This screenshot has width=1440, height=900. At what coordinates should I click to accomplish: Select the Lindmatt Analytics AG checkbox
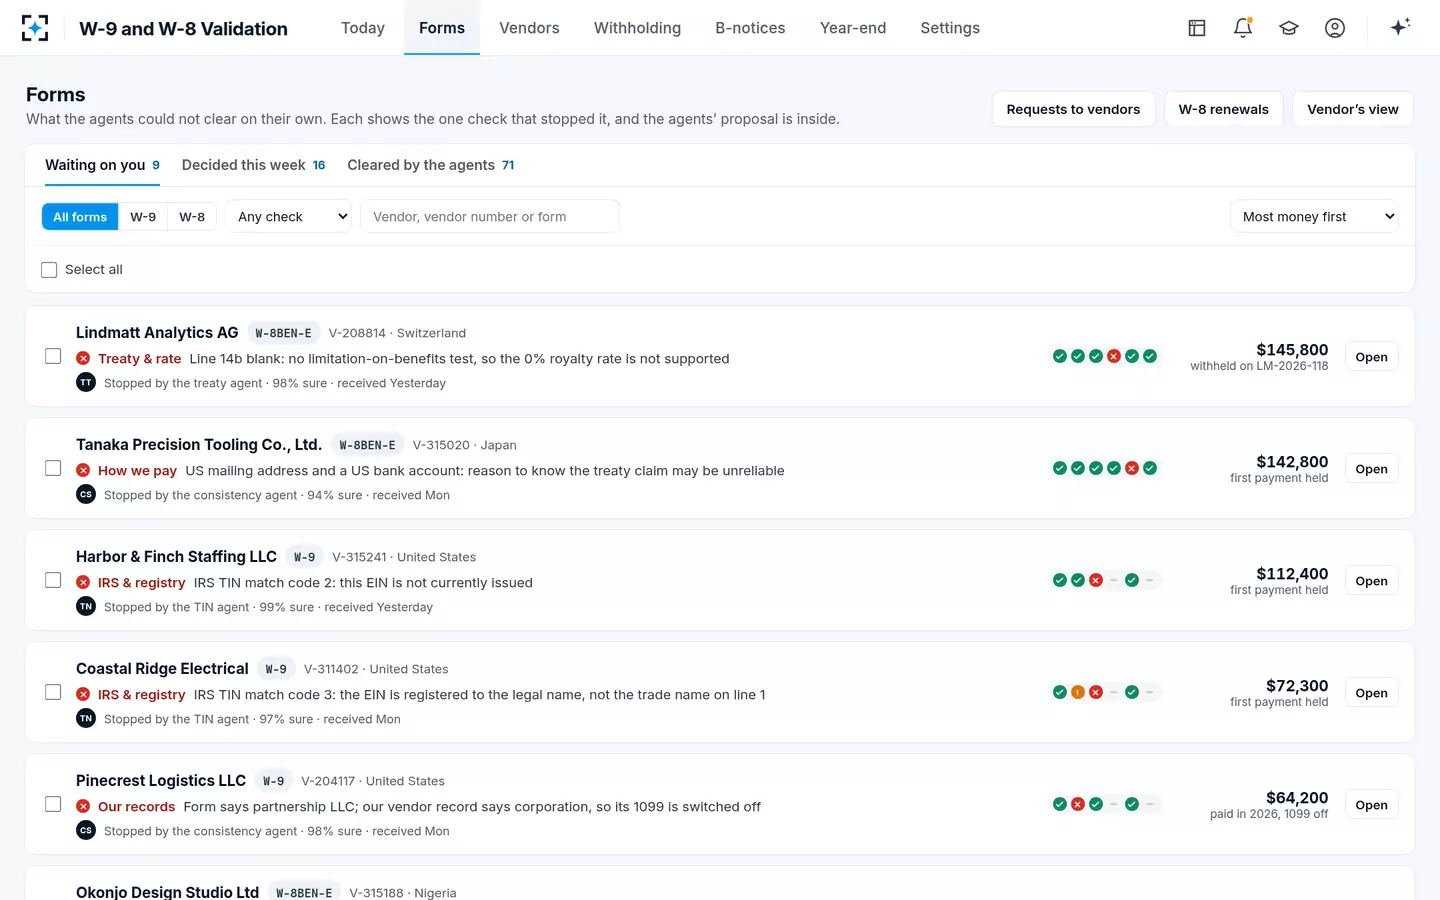pyautogui.click(x=53, y=356)
